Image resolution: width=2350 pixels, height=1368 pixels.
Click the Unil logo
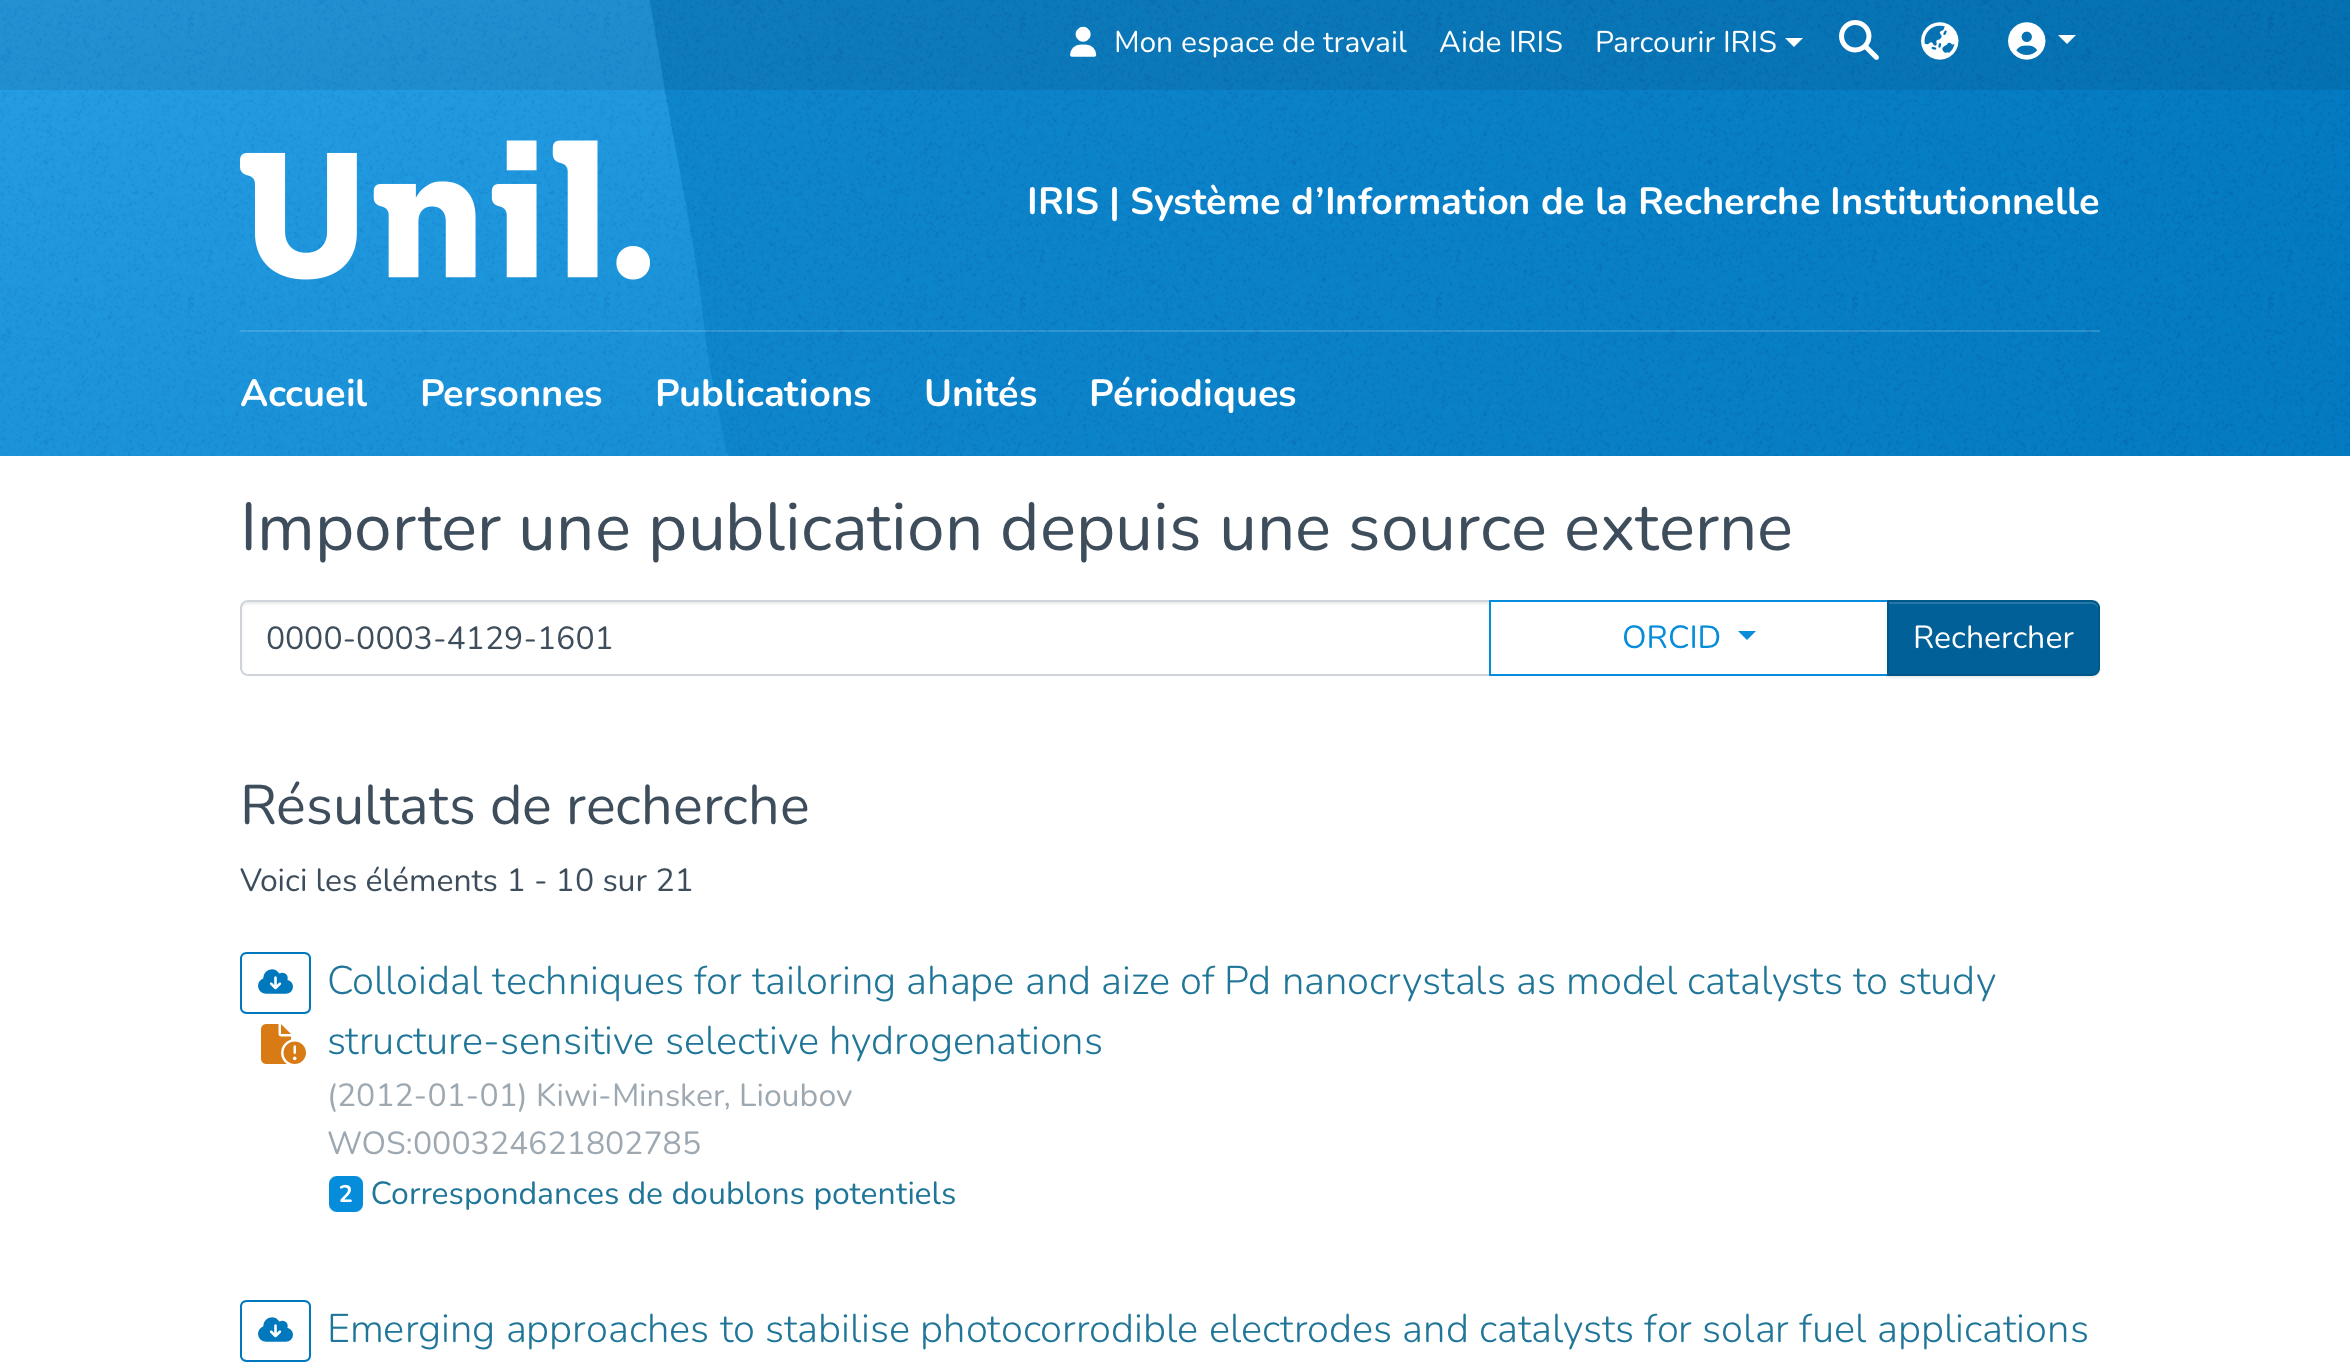(445, 211)
